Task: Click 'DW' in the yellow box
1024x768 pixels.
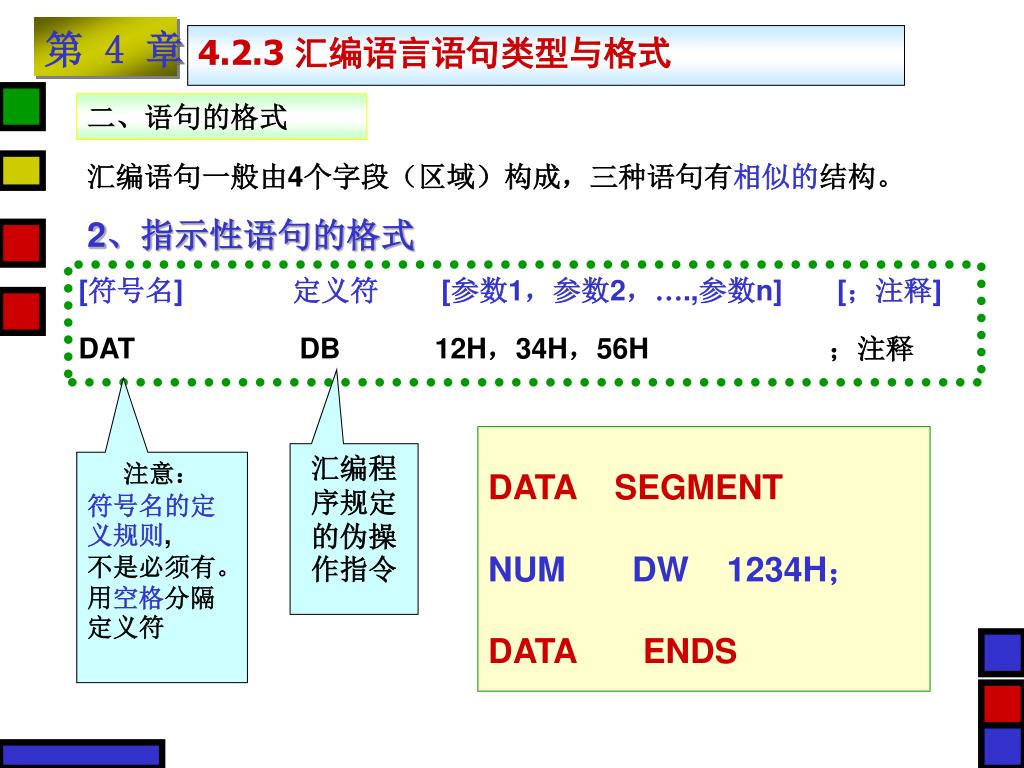Action: 660,569
